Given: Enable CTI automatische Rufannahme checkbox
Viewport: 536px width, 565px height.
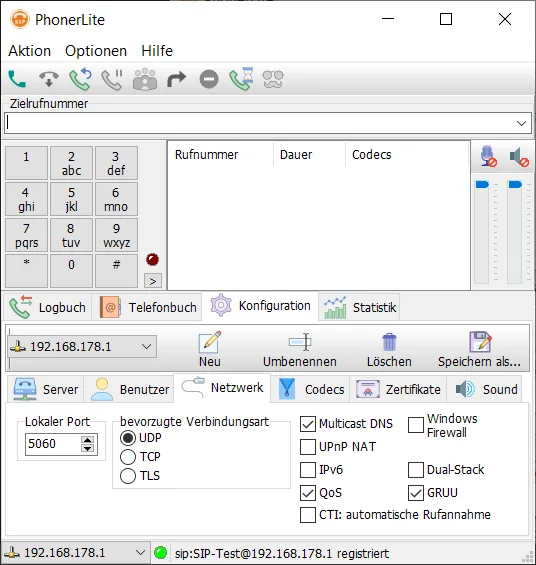Looking at the screenshot, I should (x=308, y=515).
